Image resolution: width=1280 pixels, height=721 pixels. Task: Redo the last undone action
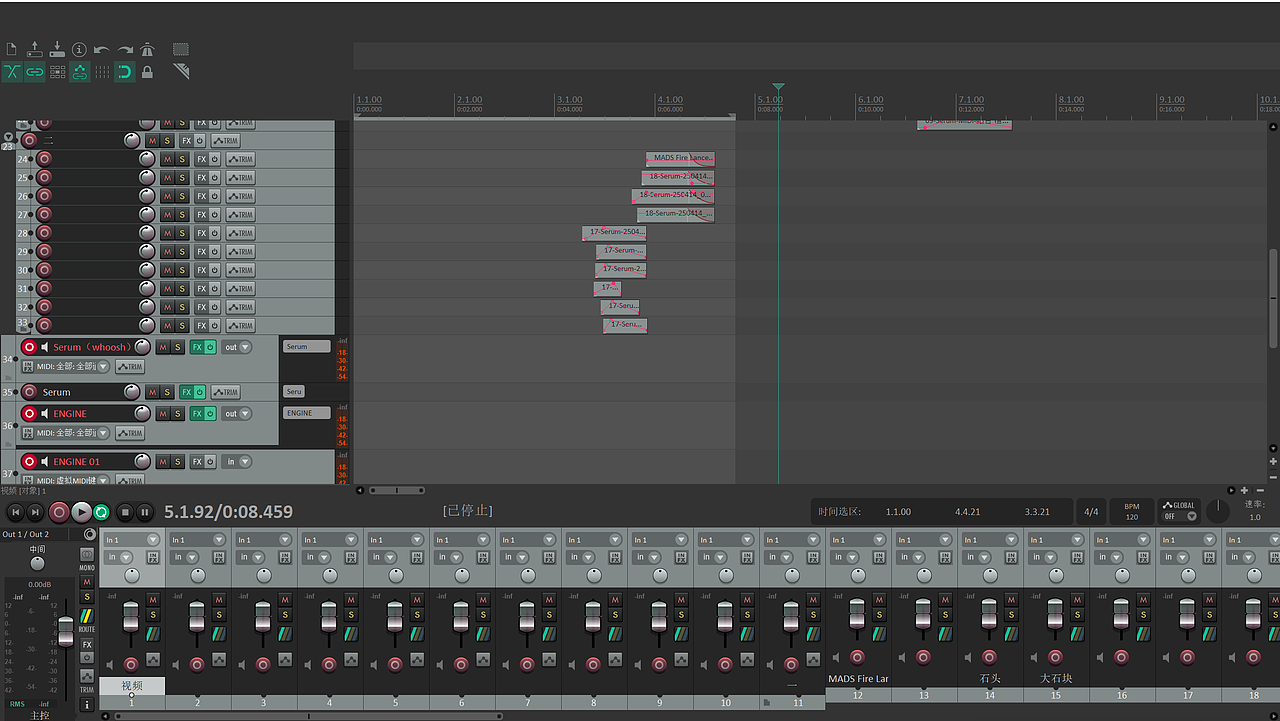click(x=125, y=49)
